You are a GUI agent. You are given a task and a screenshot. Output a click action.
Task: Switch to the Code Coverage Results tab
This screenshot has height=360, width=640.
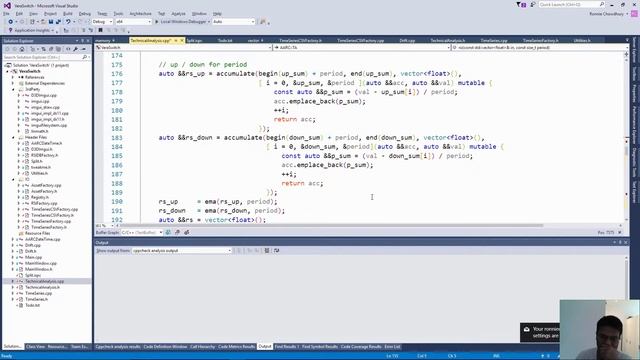pyautogui.click(x=361, y=347)
